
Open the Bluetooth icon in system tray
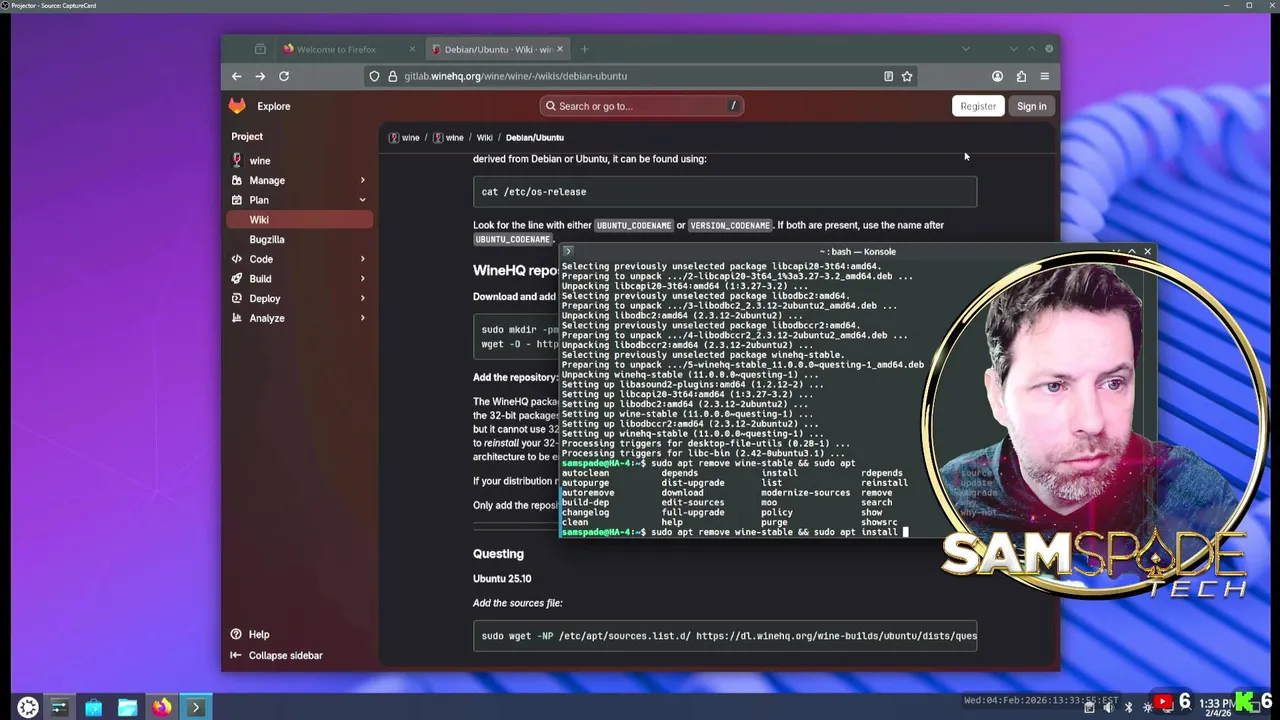tap(1128, 707)
